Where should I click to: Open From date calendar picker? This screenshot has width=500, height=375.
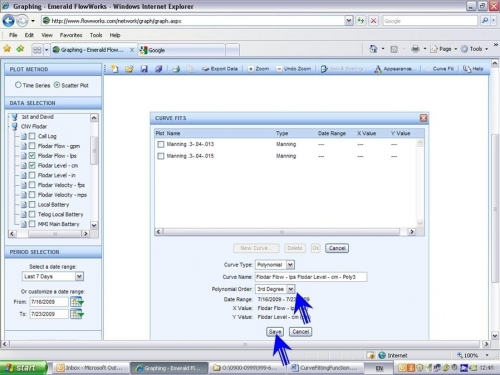click(77, 302)
